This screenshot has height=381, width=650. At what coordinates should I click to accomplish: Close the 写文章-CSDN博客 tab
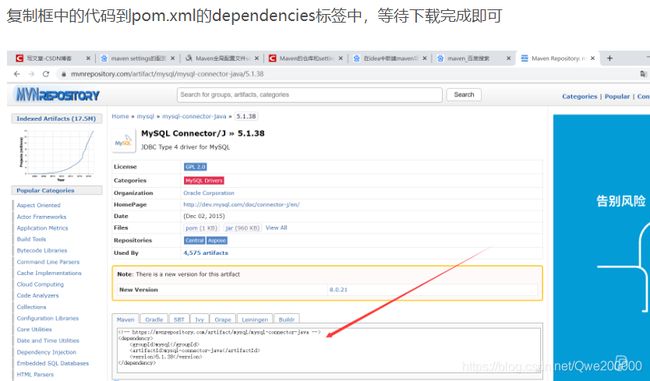pos(88,58)
